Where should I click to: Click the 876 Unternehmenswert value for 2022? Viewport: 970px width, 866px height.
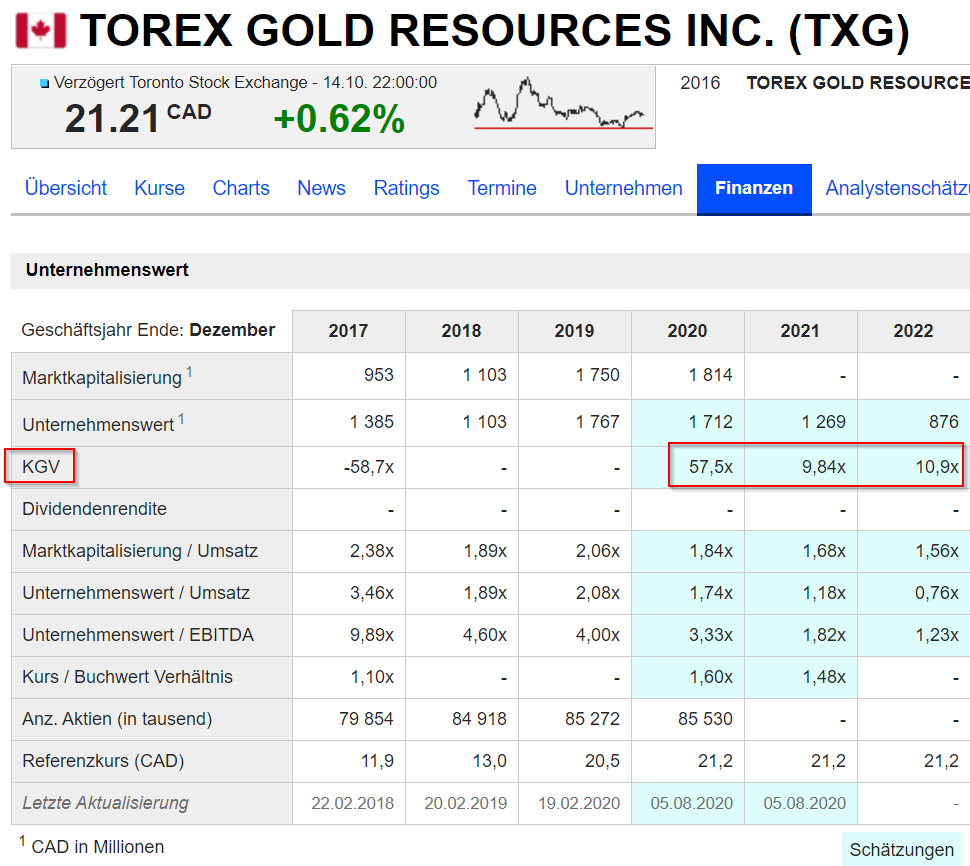tap(943, 422)
